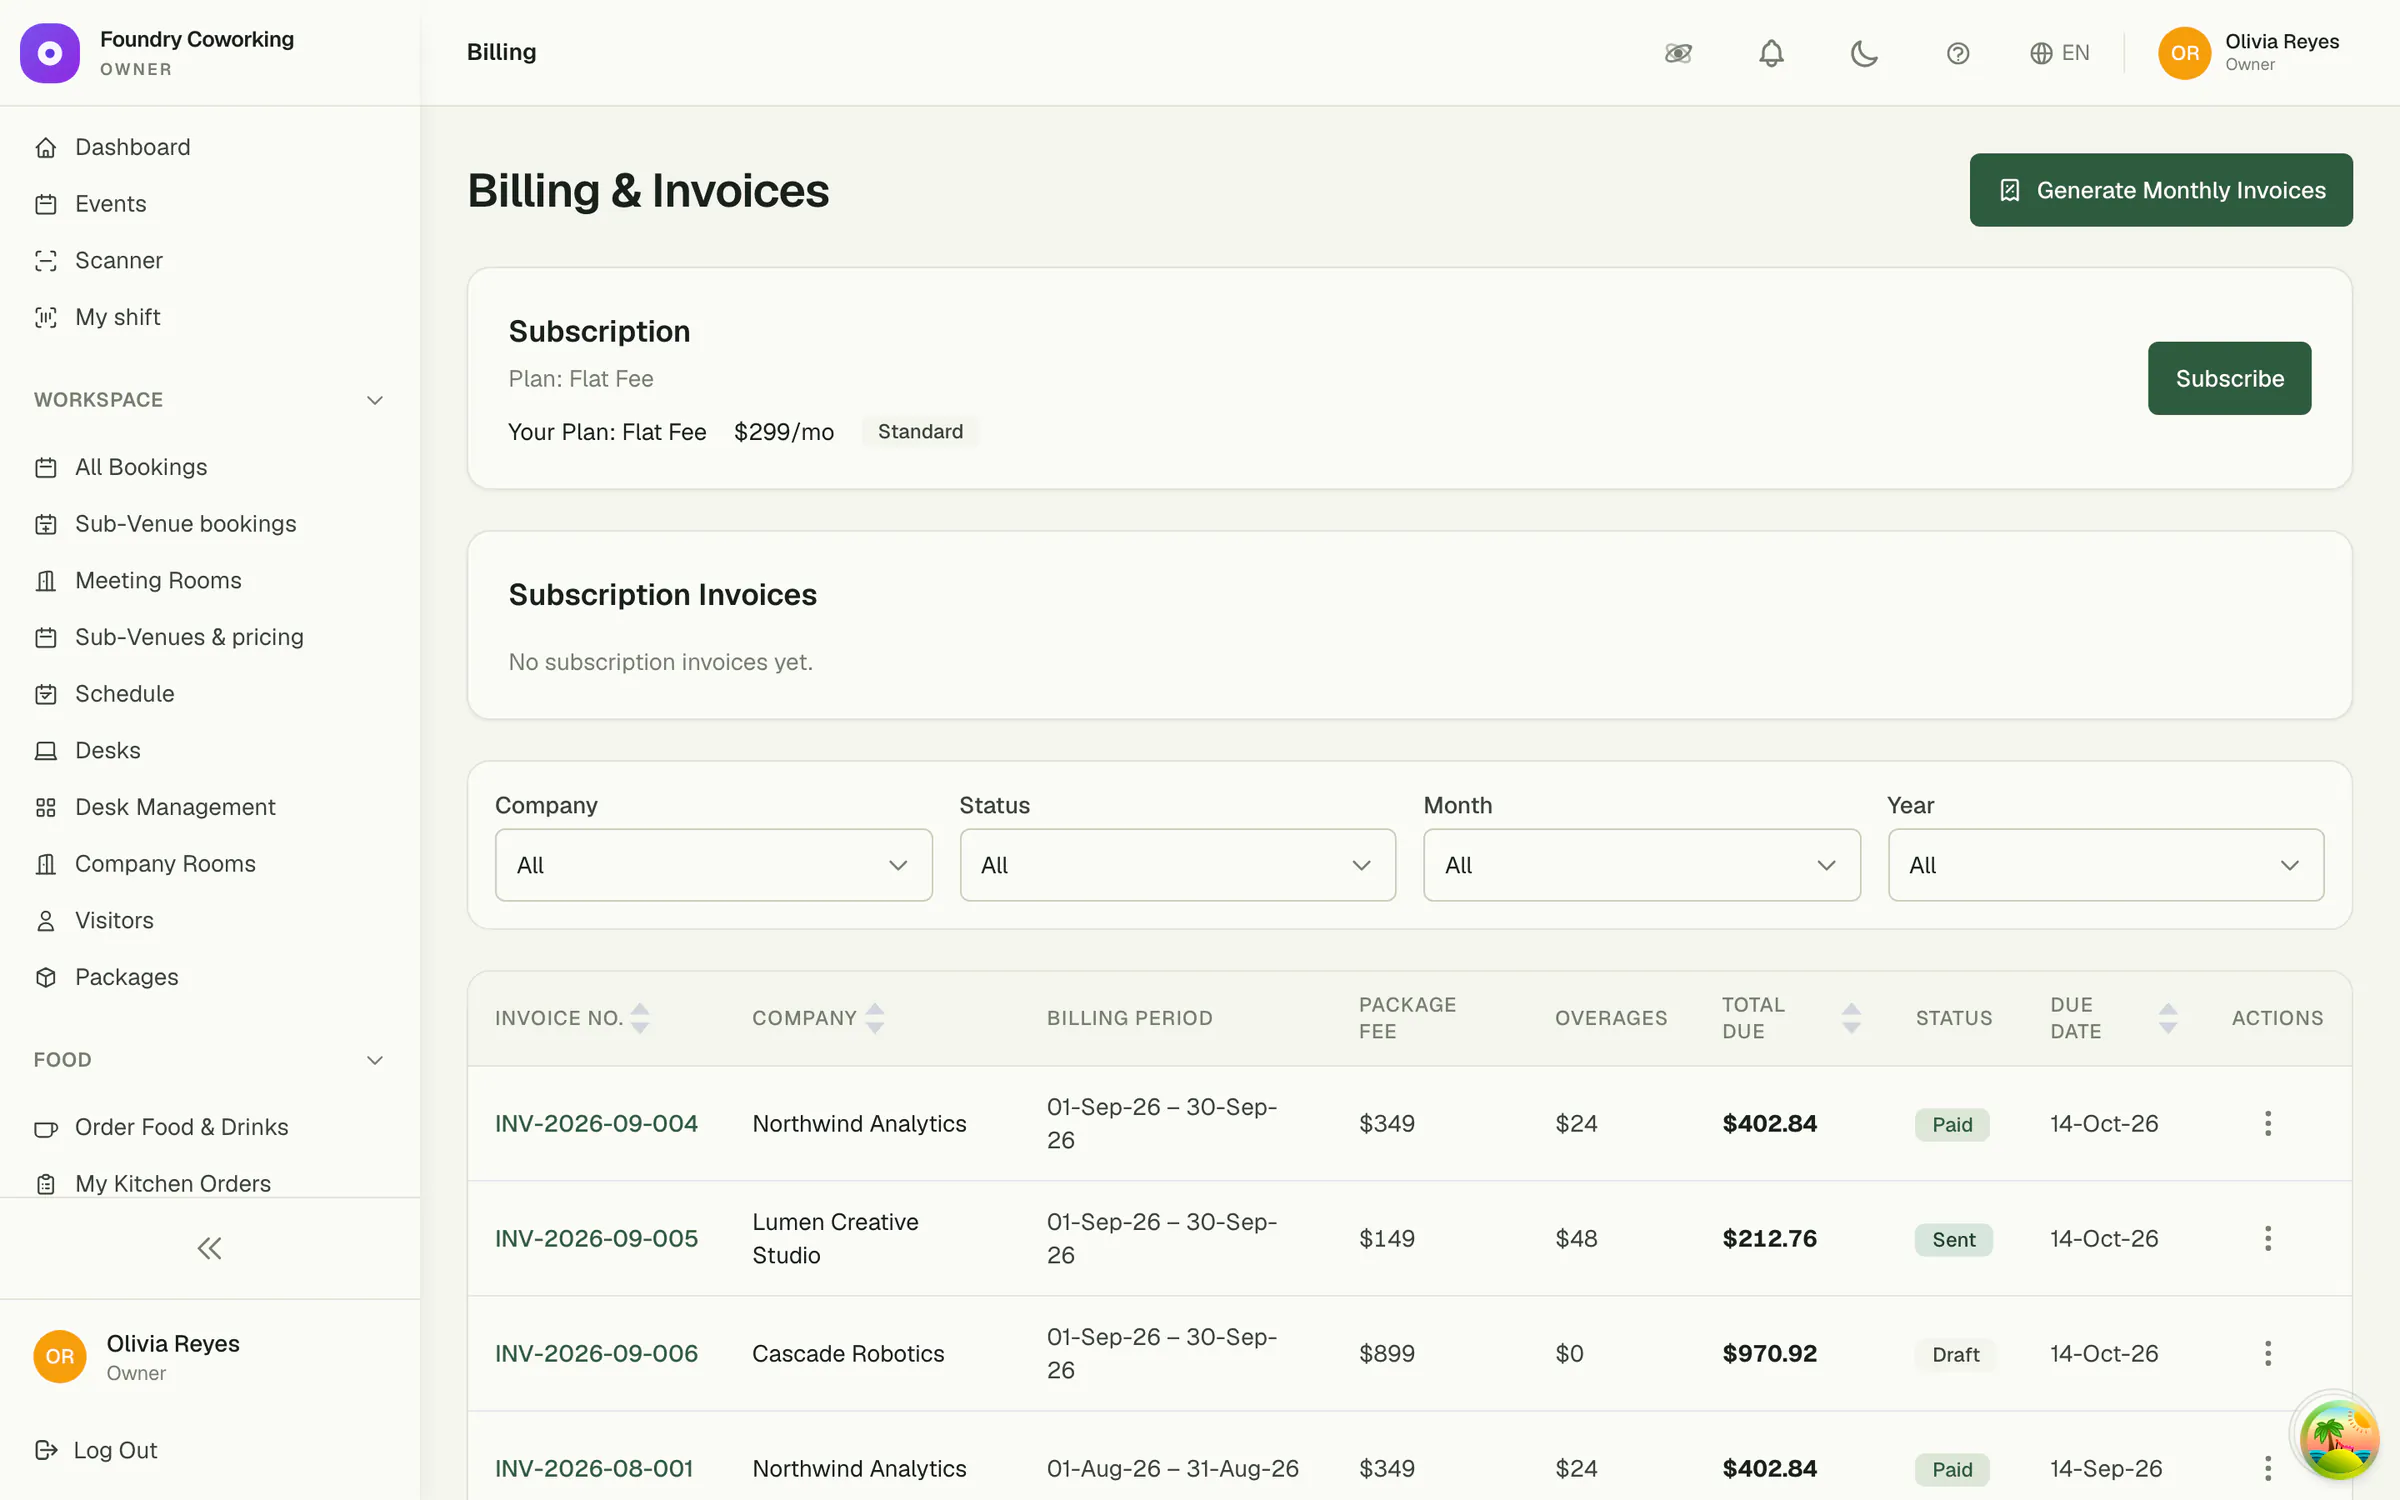Click the Standard plan tag
Viewport: 2400px width, 1500px height.
[920, 431]
